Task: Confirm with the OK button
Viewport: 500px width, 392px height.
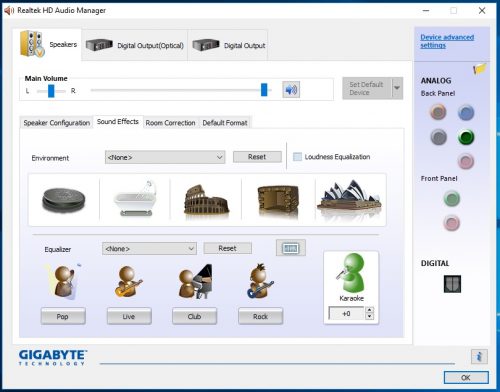Action: coord(466,377)
